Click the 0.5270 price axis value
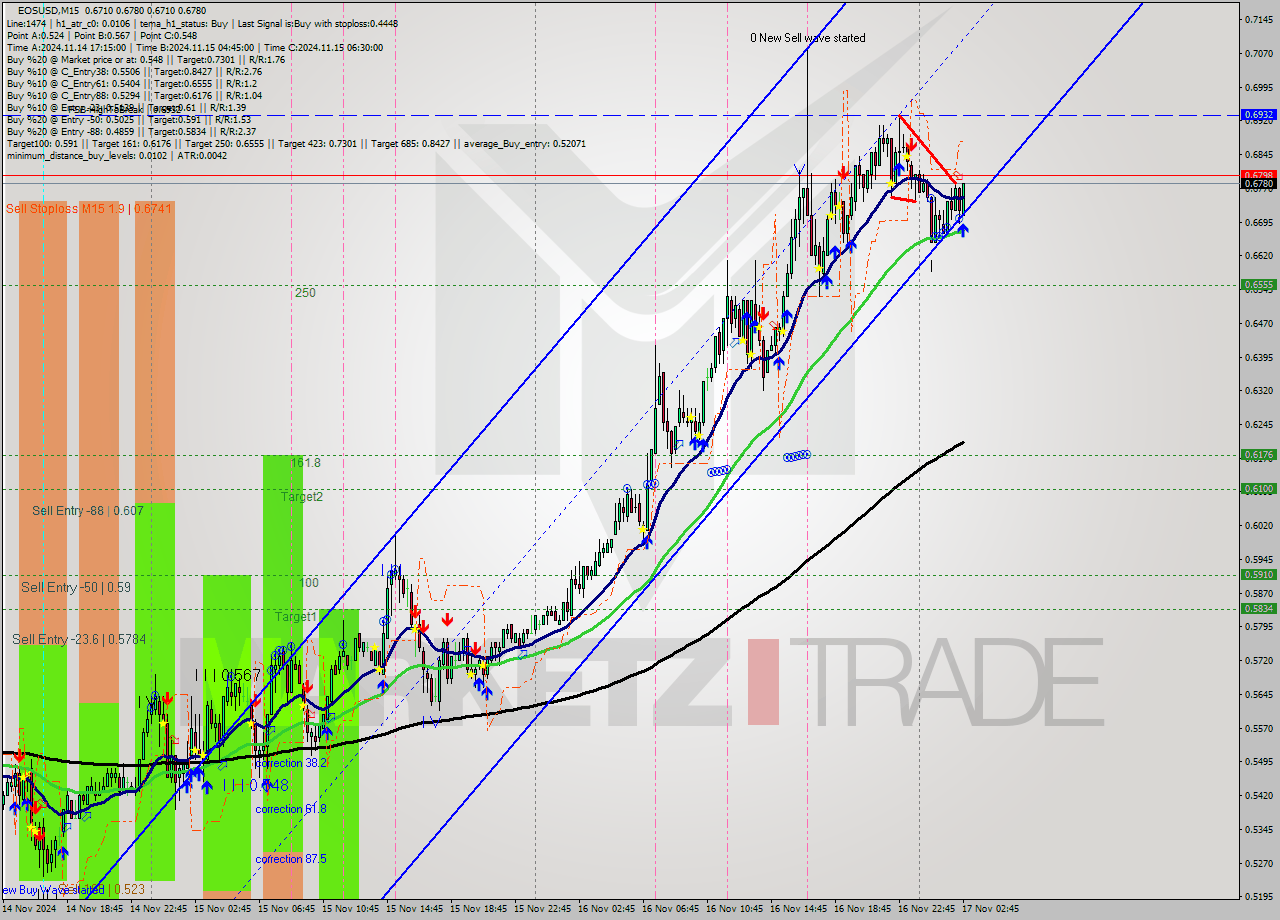 point(1258,864)
